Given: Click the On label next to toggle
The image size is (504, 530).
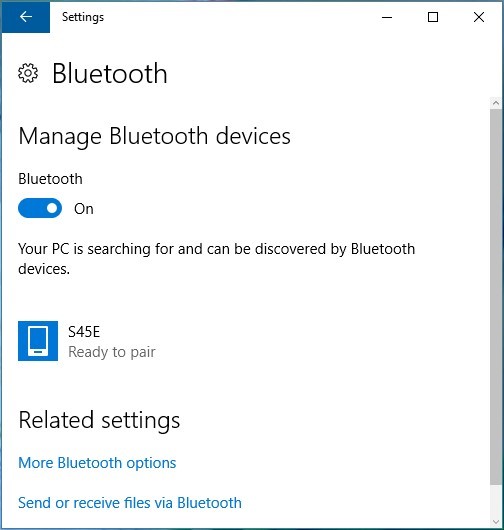Looking at the screenshot, I should (x=84, y=209).
